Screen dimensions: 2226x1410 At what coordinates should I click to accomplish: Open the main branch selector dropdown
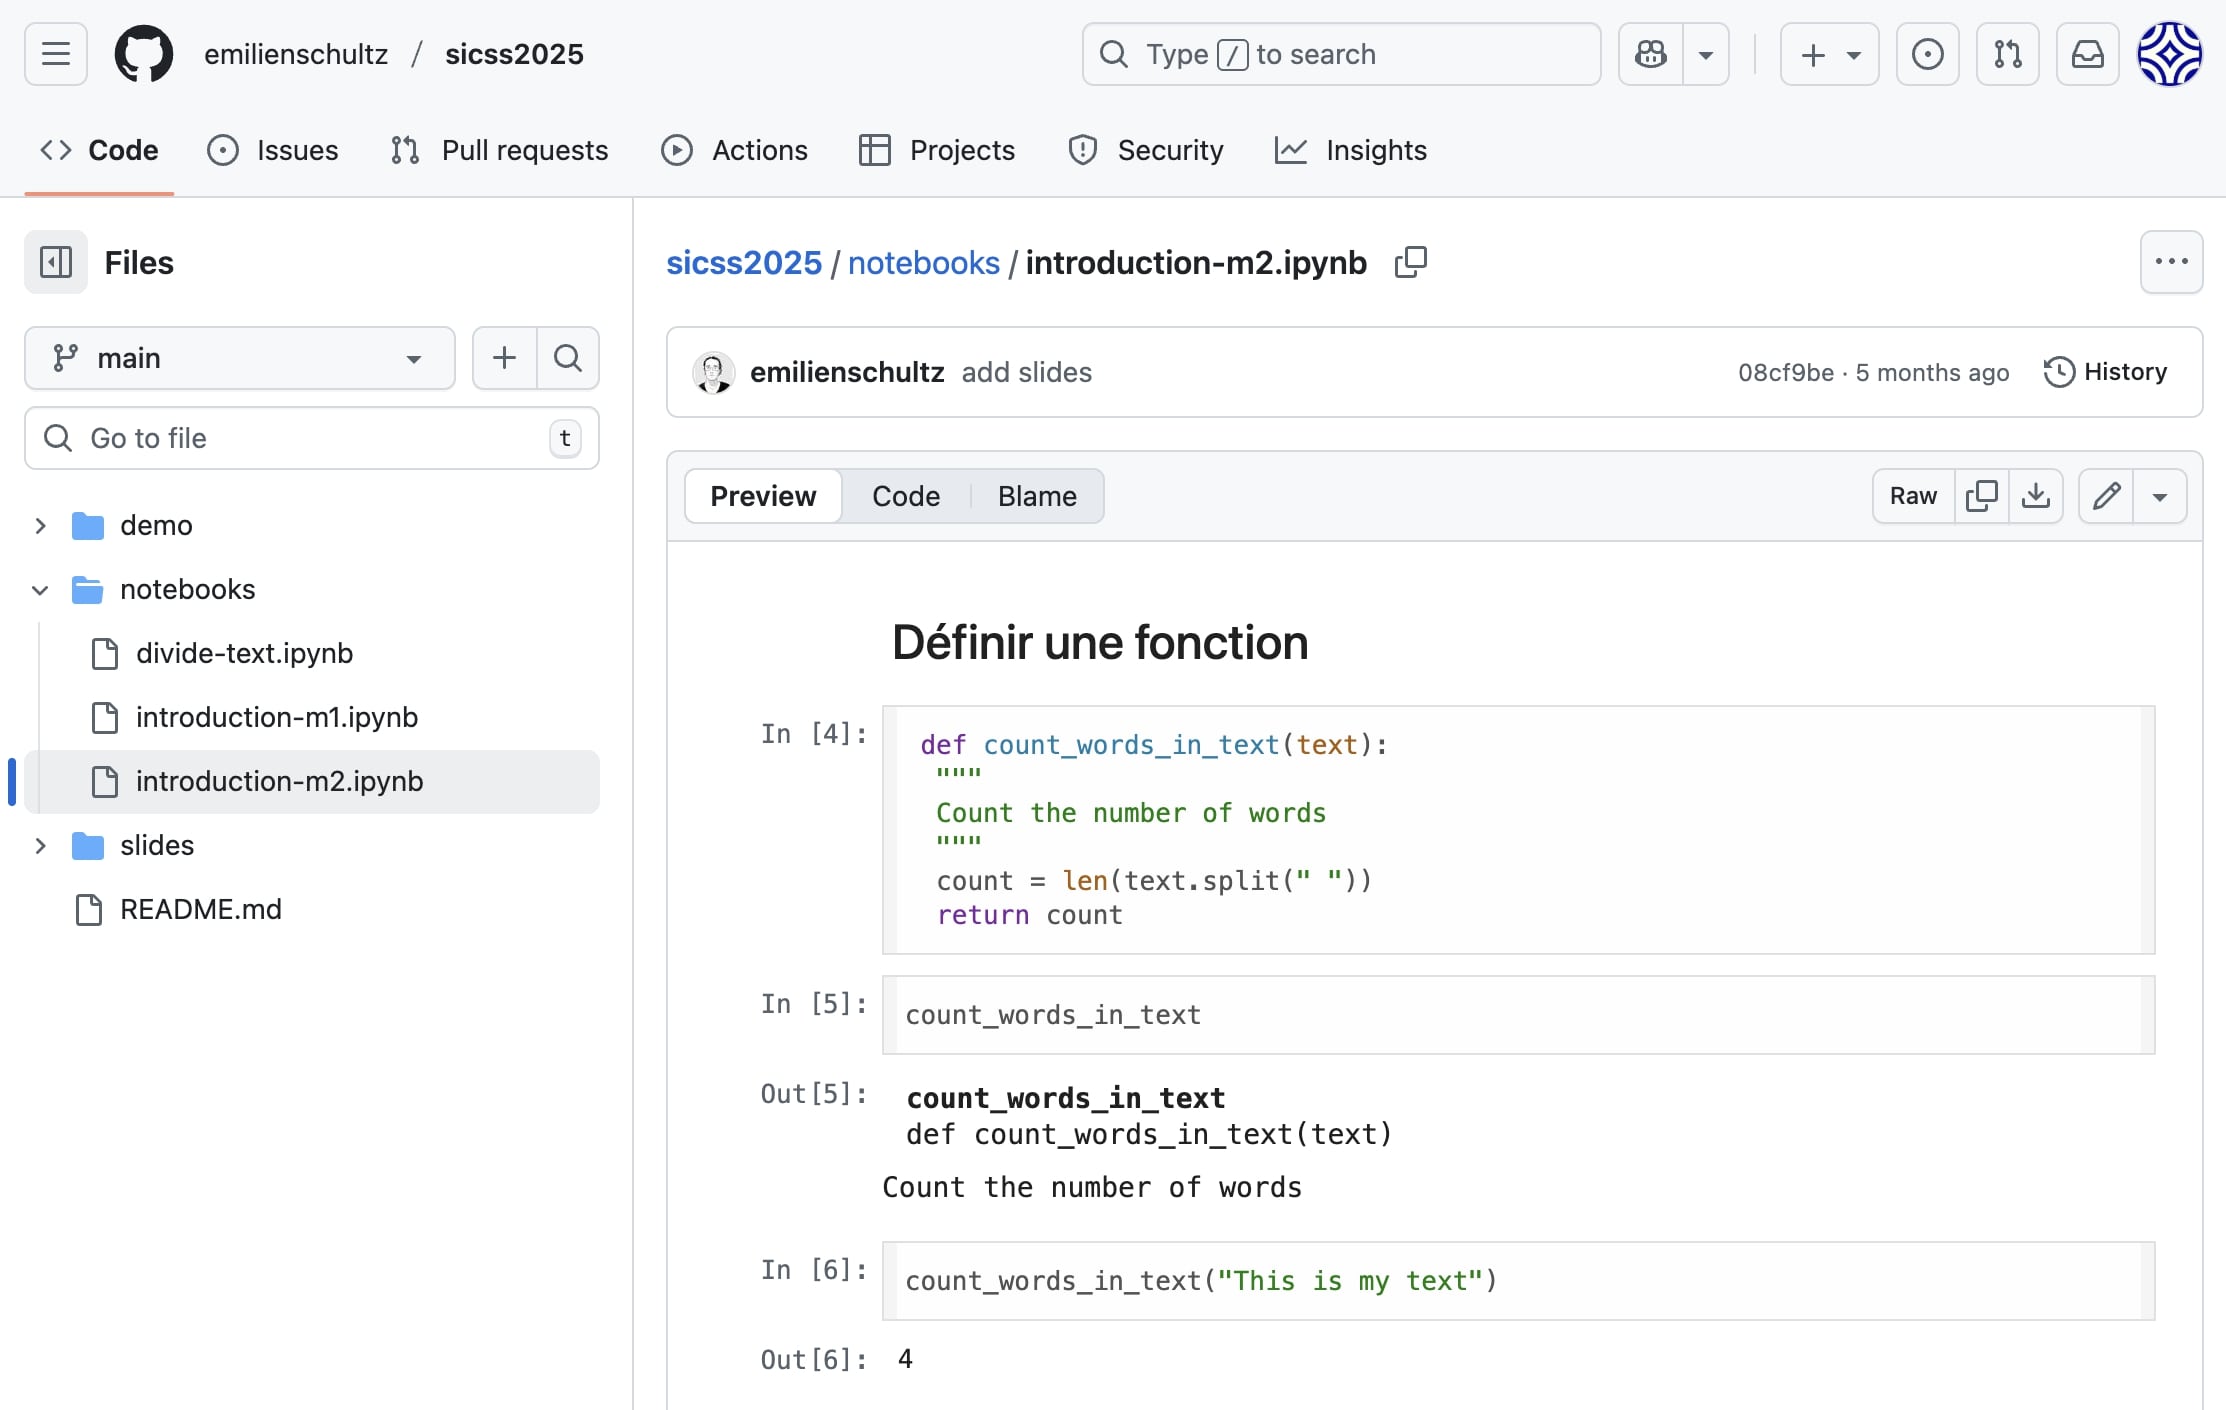tap(239, 357)
